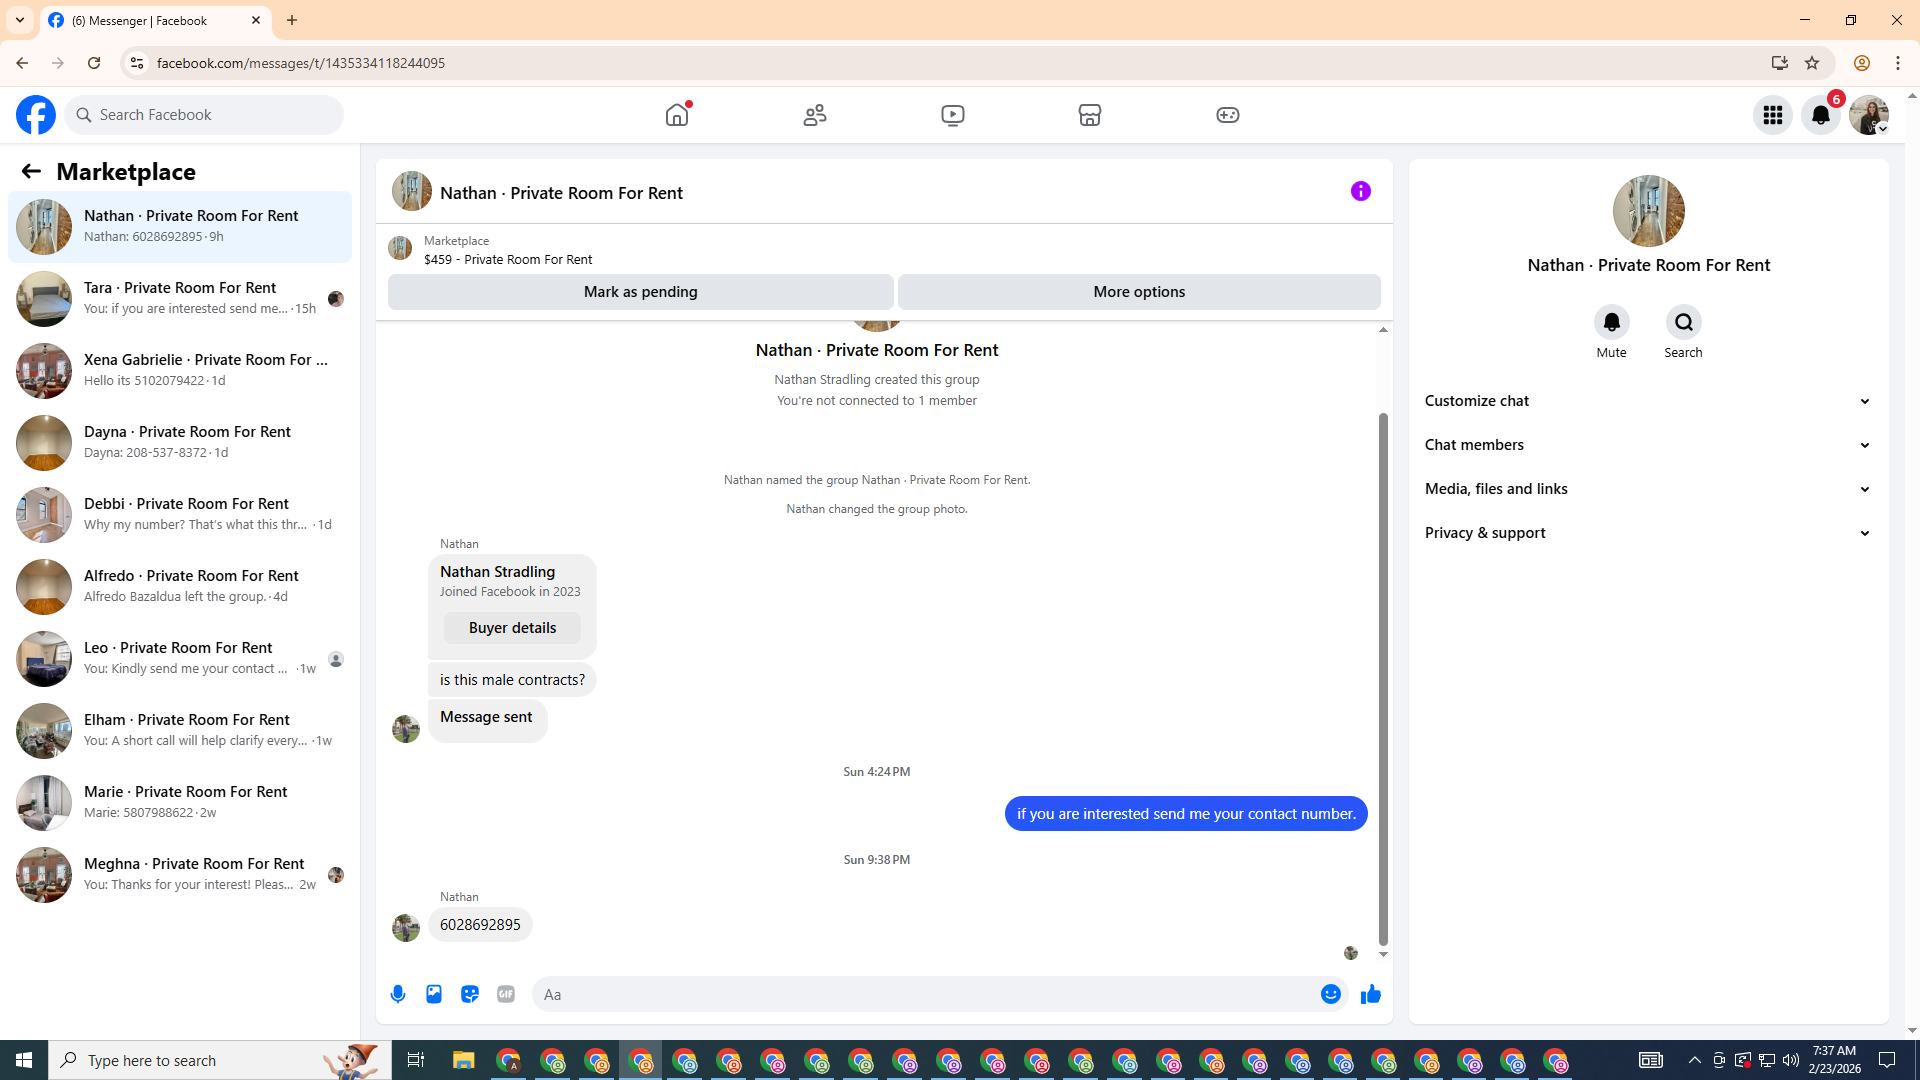Open the Gaming controller icon
1920x1080 pixels.
pos(1228,115)
